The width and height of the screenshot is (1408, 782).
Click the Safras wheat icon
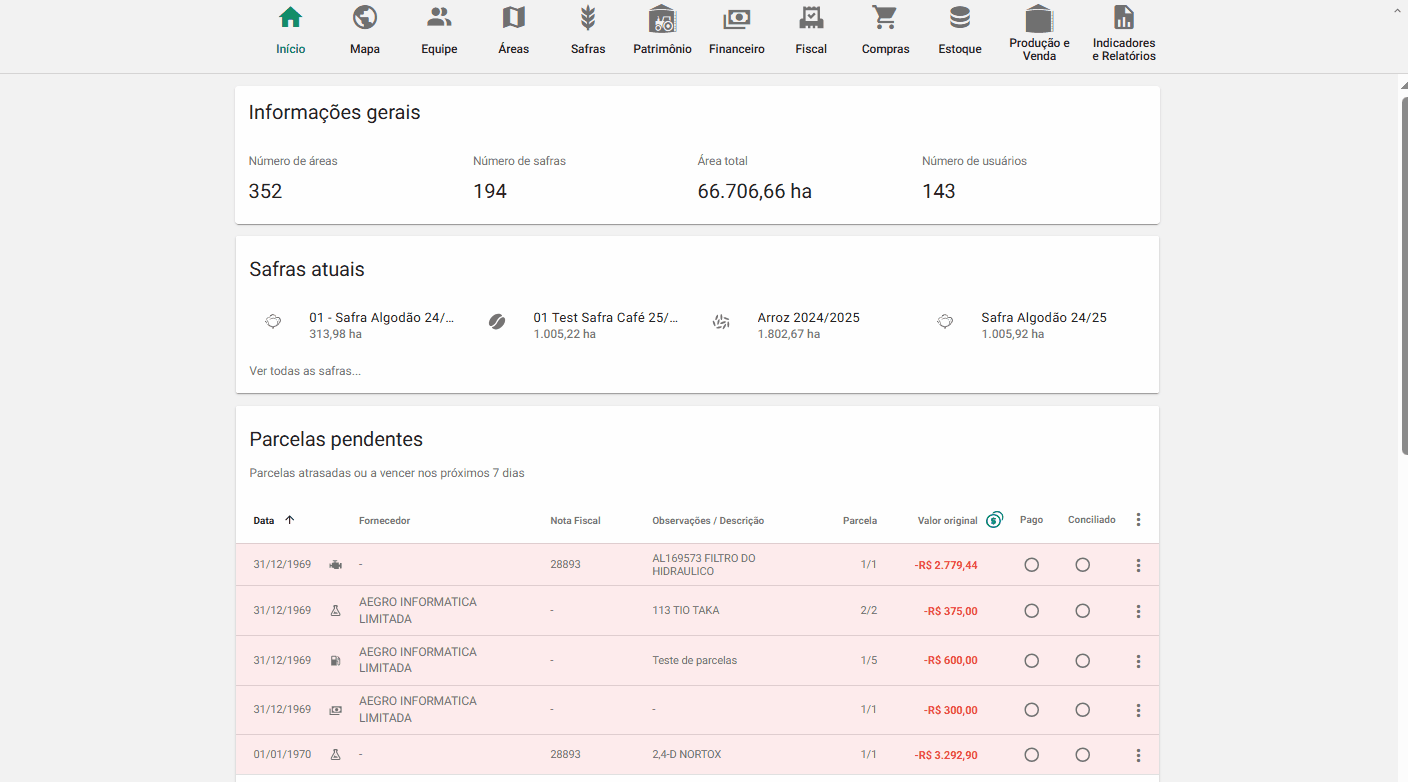[588, 18]
